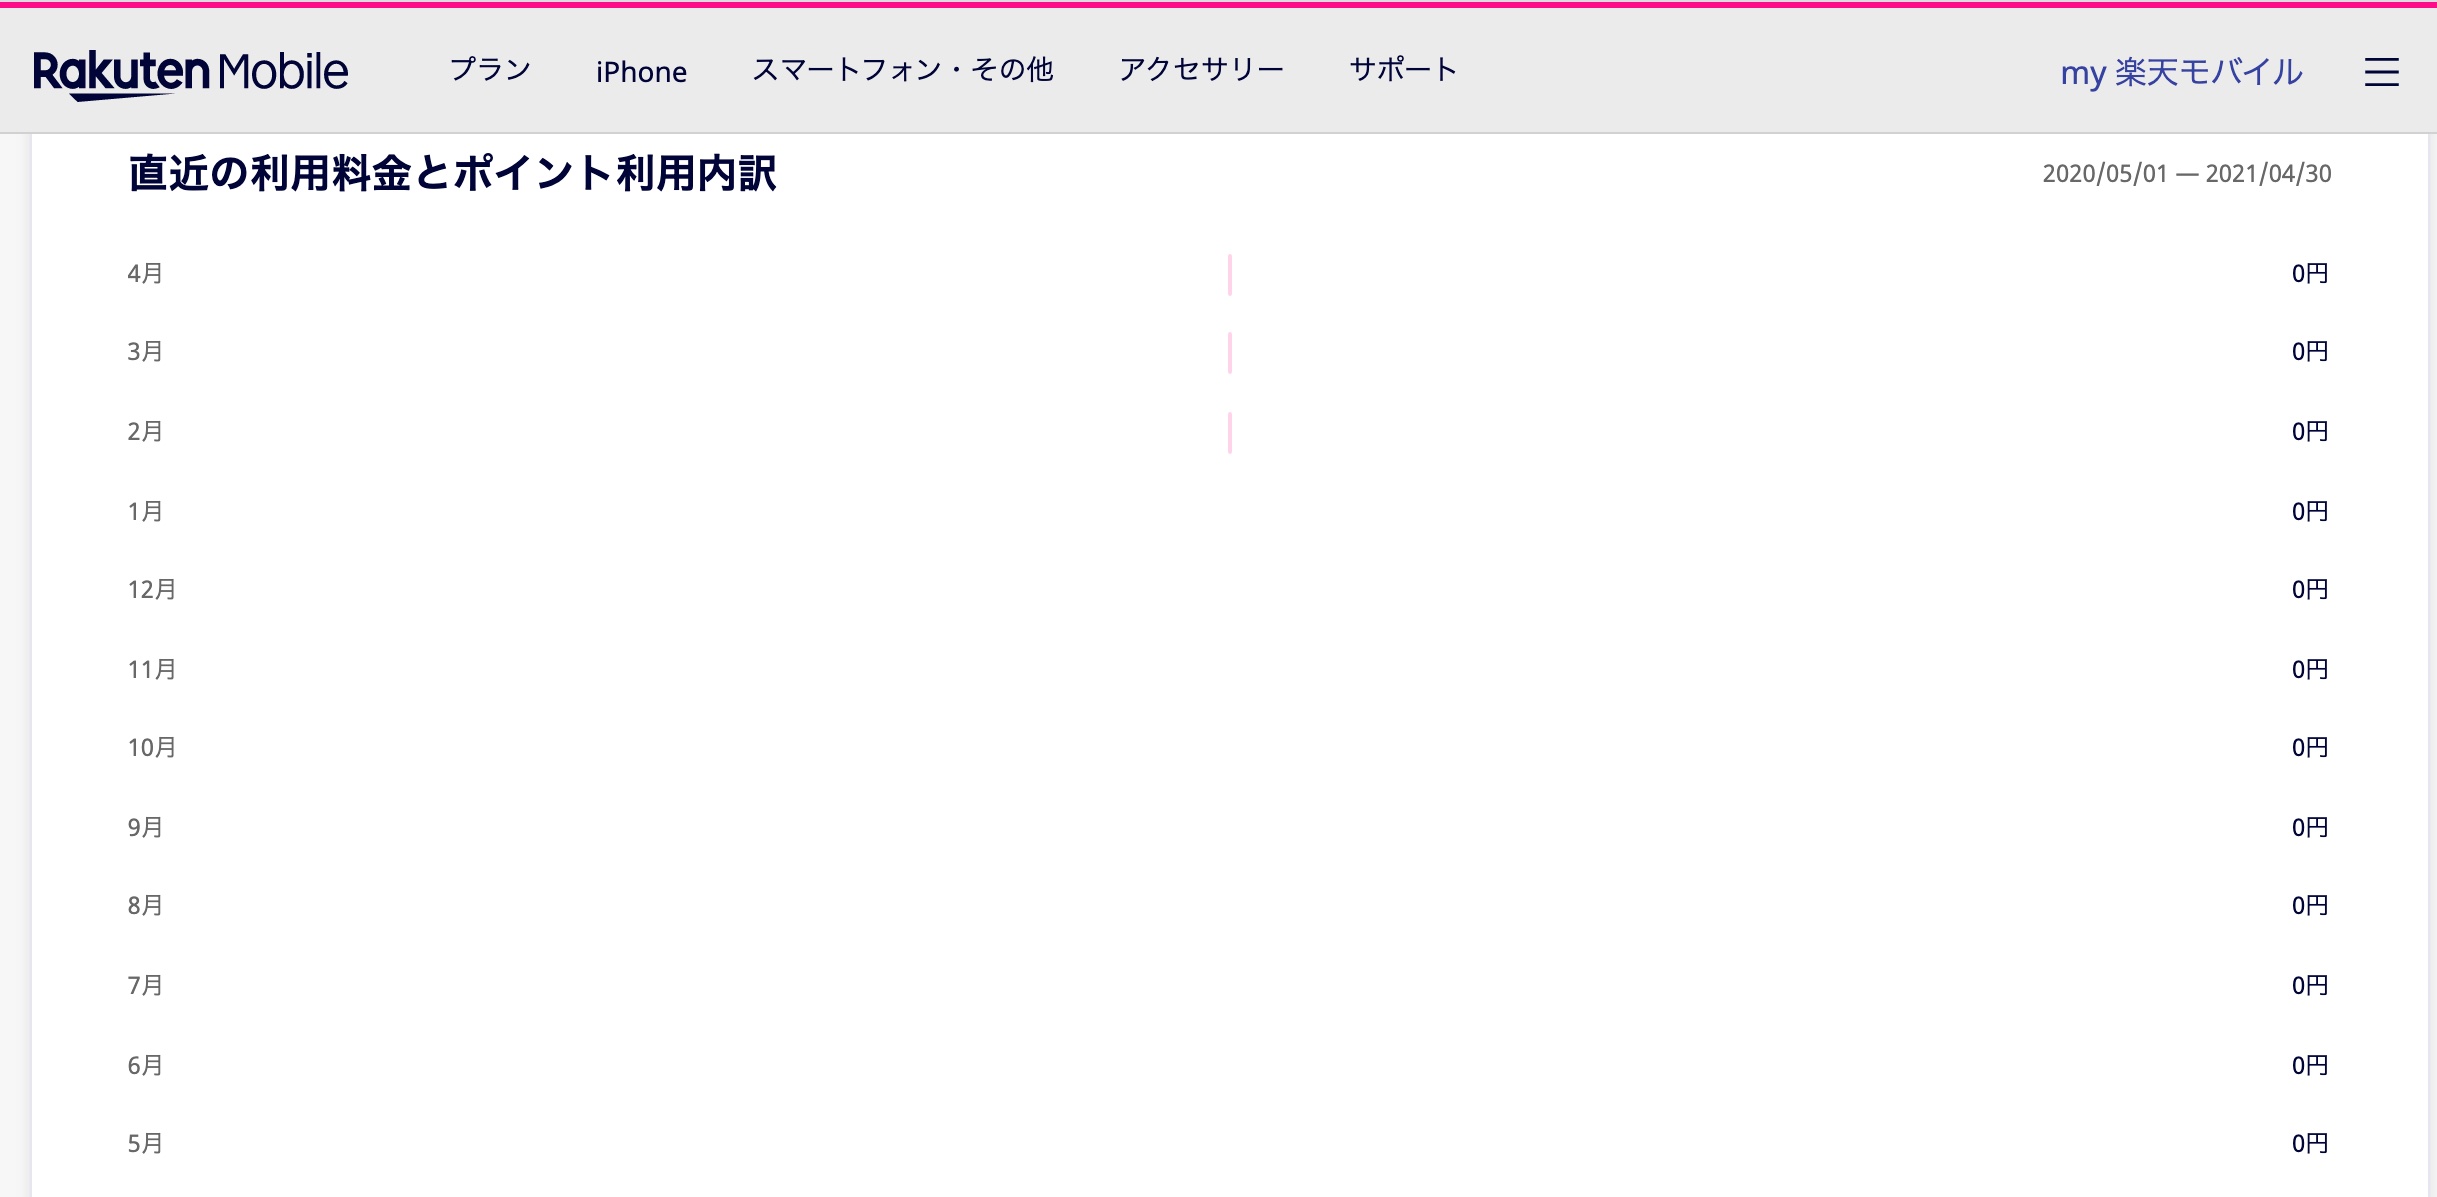Select the 1月 row label
Image resolution: width=2437 pixels, height=1197 pixels.
[x=145, y=512]
